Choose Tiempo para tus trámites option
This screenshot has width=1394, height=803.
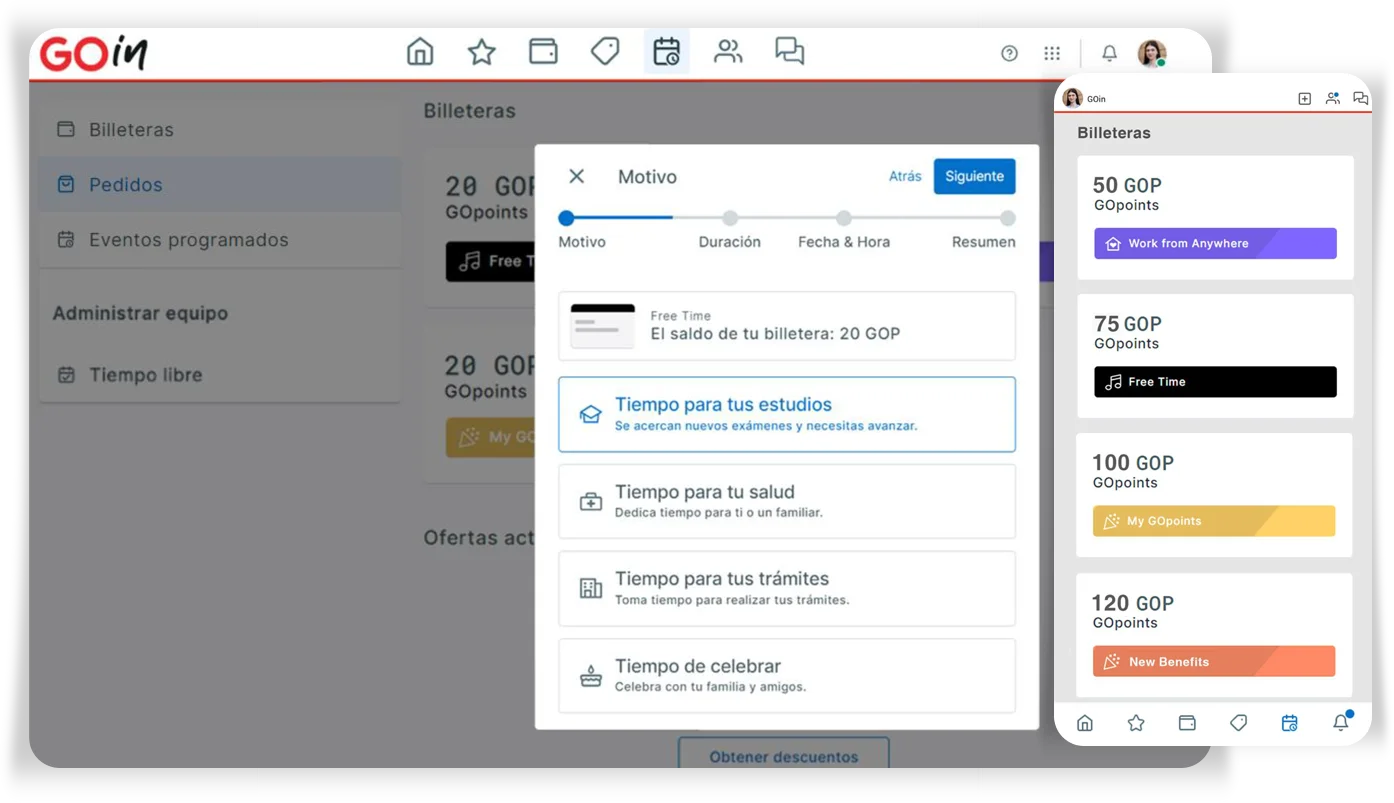(x=787, y=588)
